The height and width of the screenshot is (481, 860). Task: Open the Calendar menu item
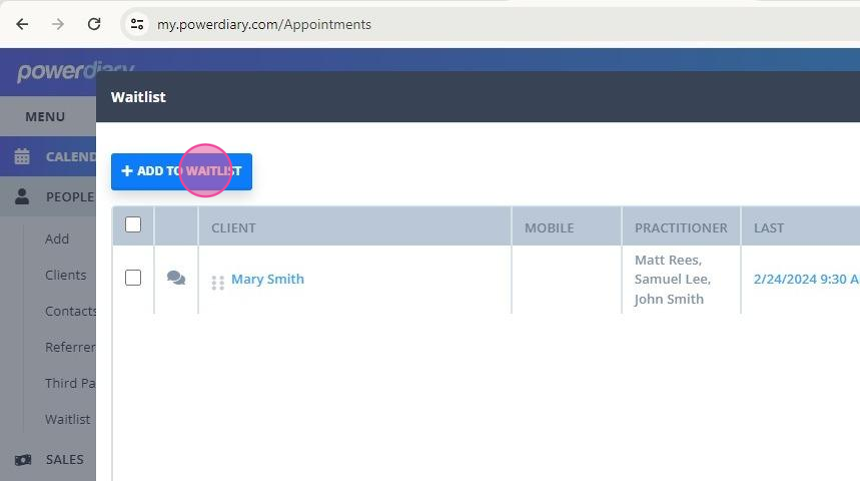tap(48, 157)
